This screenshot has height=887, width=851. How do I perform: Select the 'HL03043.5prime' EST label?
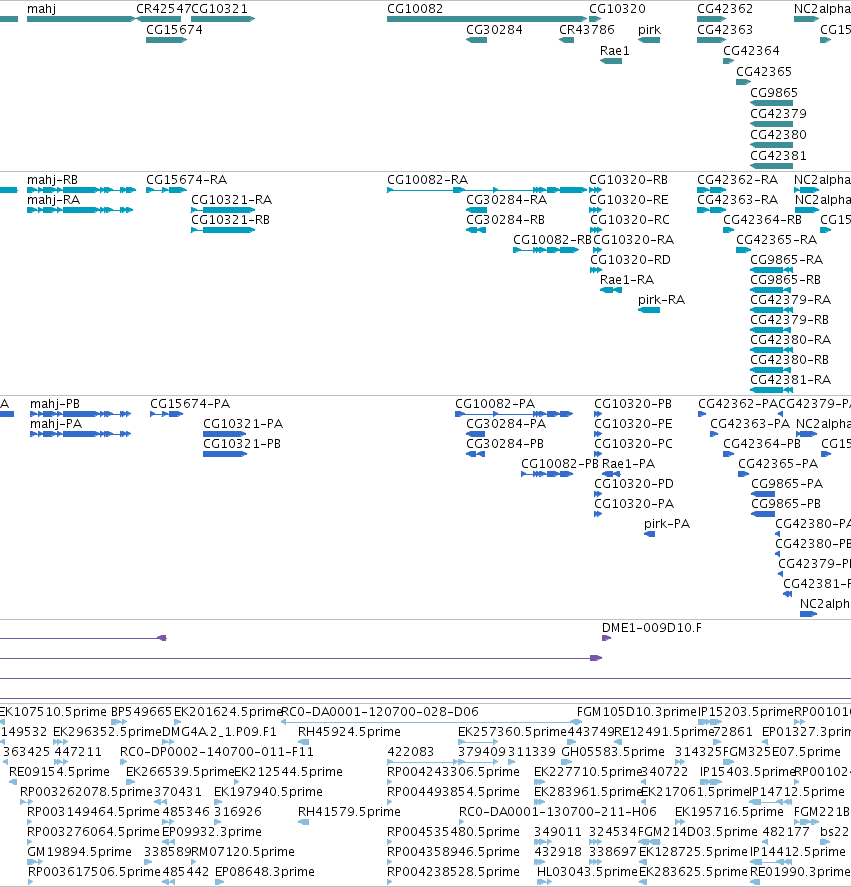(x=587, y=871)
